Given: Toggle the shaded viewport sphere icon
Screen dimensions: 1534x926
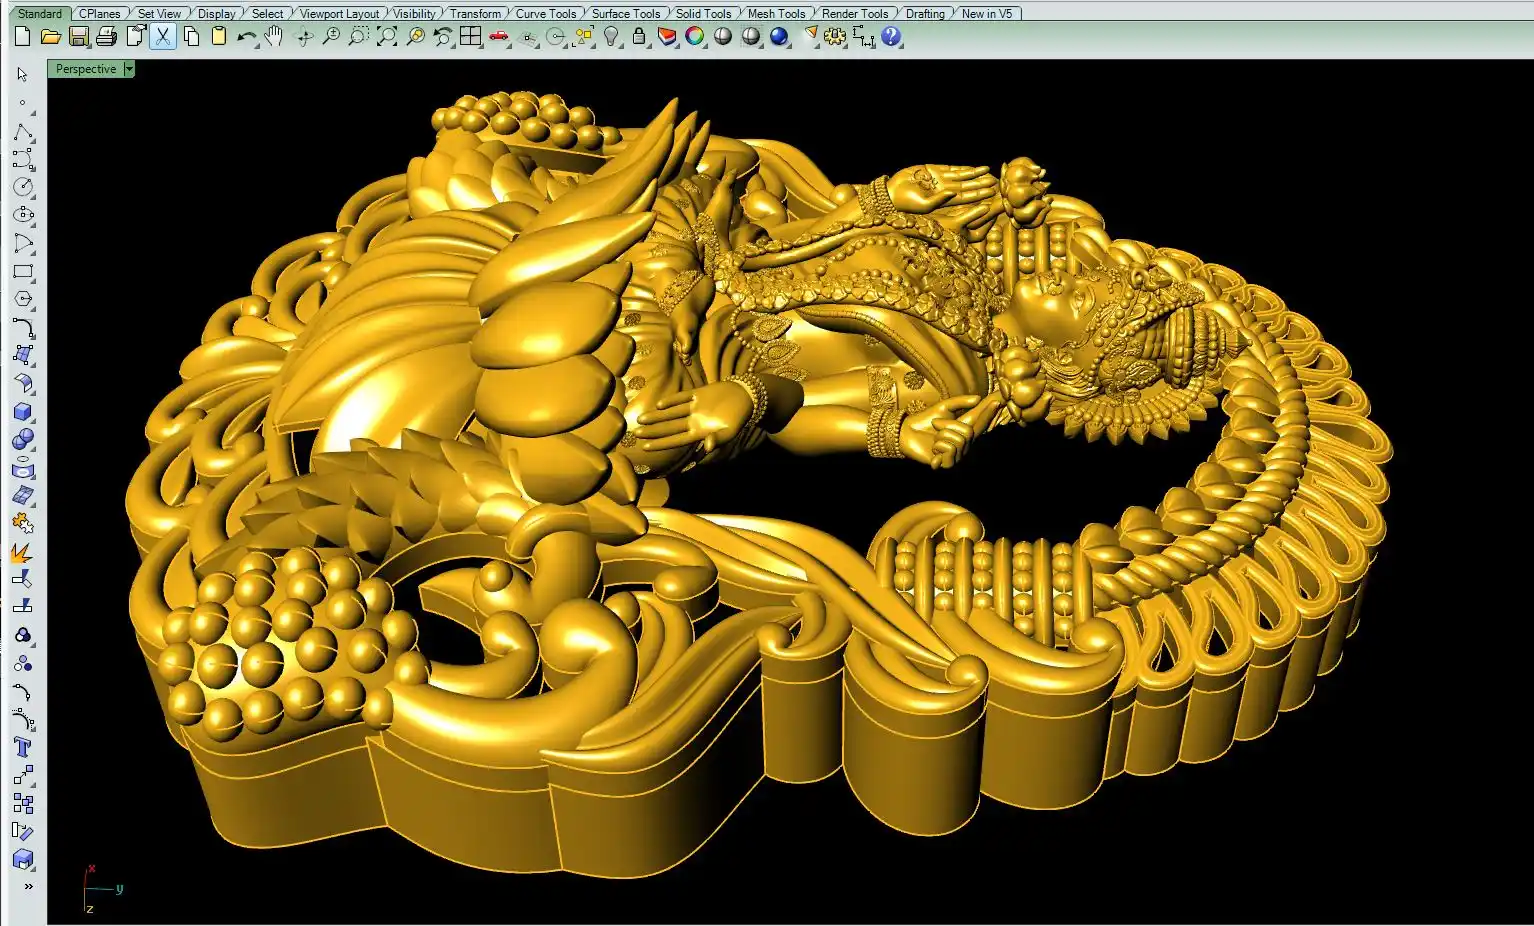Looking at the screenshot, I should click(x=723, y=37).
